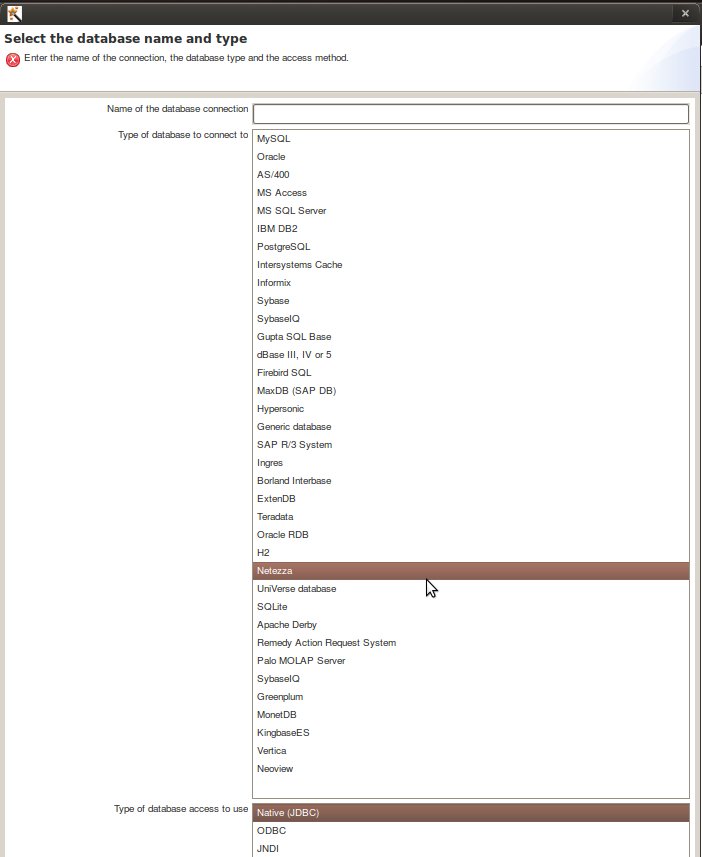702x857 pixels.
Task: Select SAP R/3 System
Action: tap(471, 445)
